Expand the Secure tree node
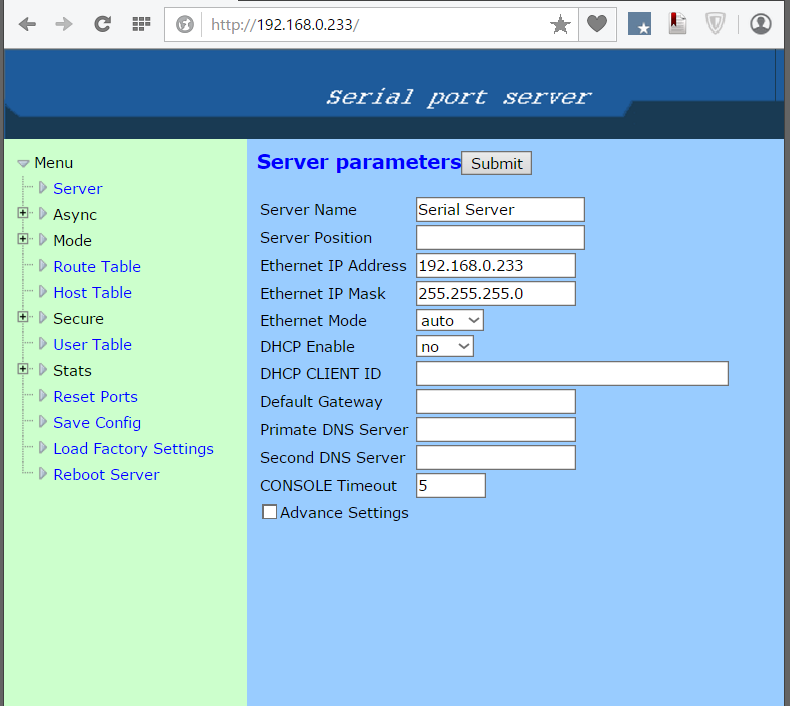This screenshot has height=706, width=790. tap(23, 317)
